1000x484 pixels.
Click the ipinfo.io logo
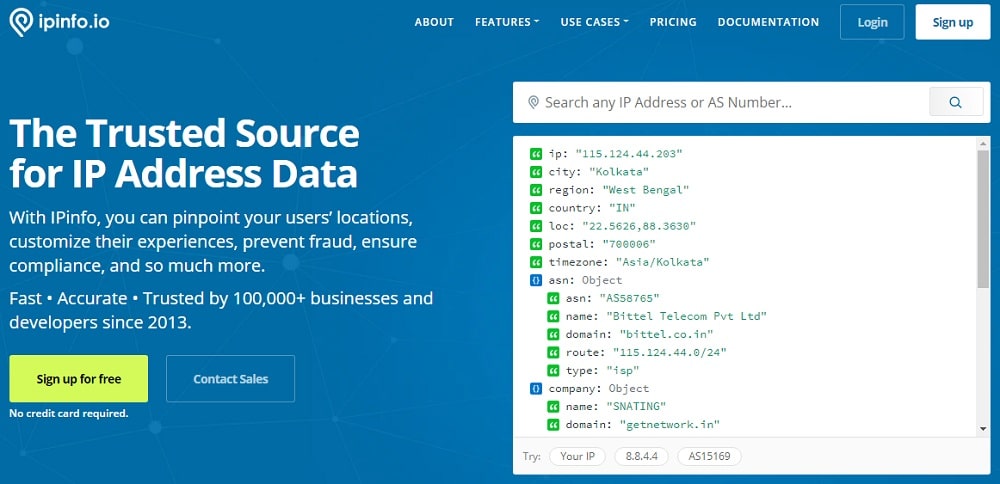pyautogui.click(x=59, y=22)
